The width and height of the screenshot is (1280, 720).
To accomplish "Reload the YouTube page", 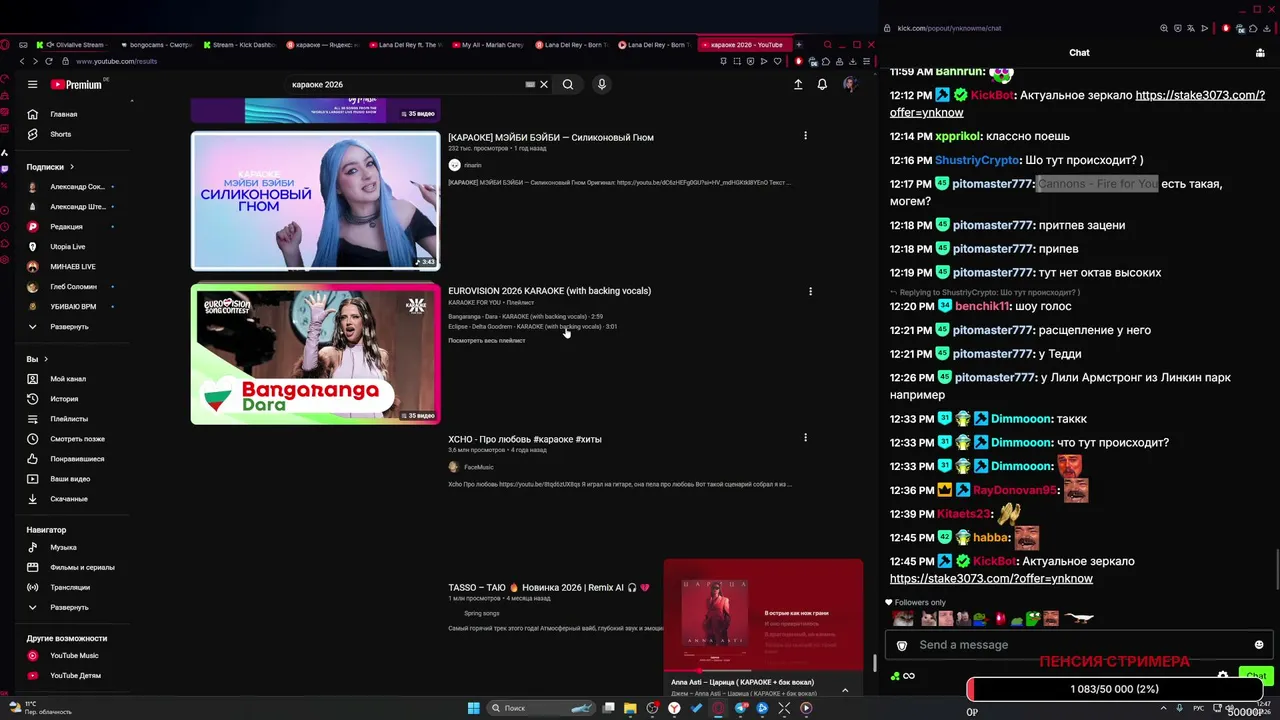I will point(48,62).
